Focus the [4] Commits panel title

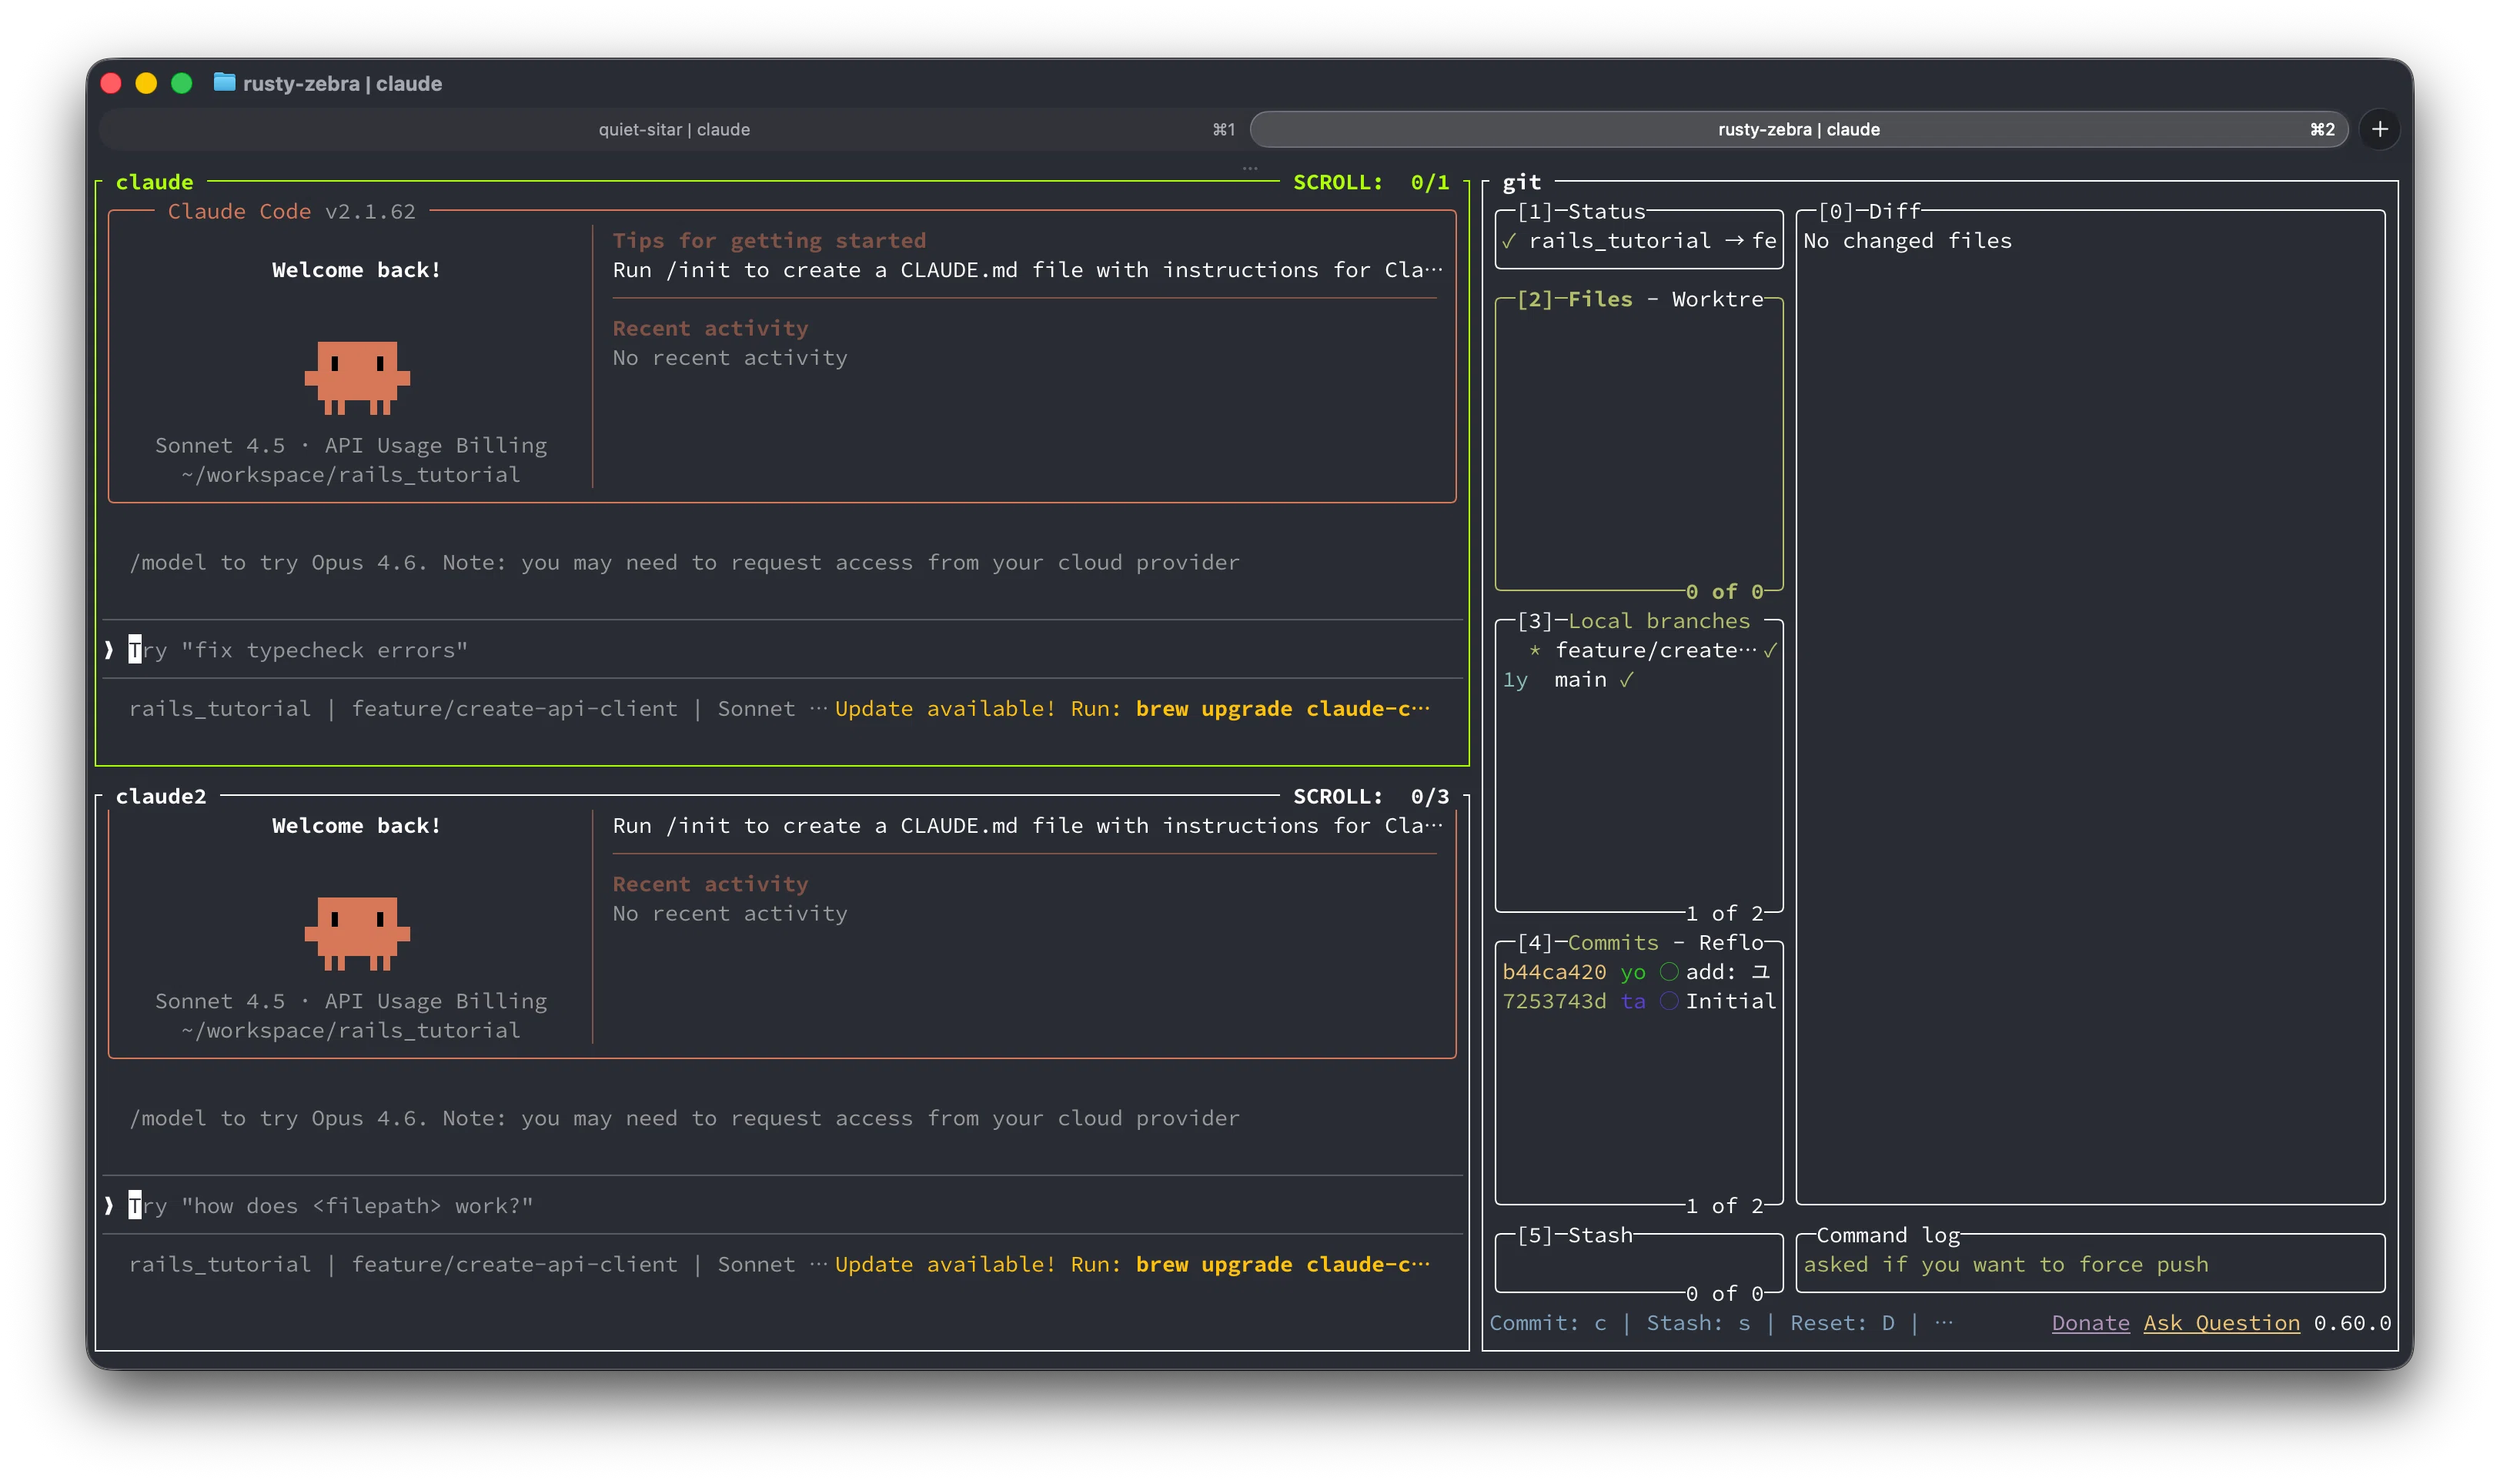coord(1587,942)
